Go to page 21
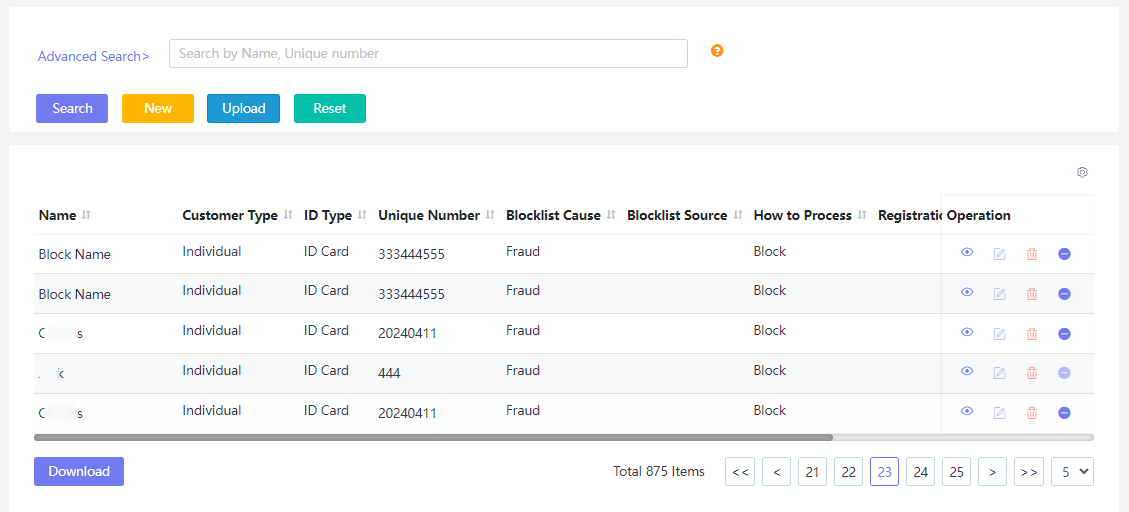This screenshot has width=1129, height=512. (x=812, y=472)
